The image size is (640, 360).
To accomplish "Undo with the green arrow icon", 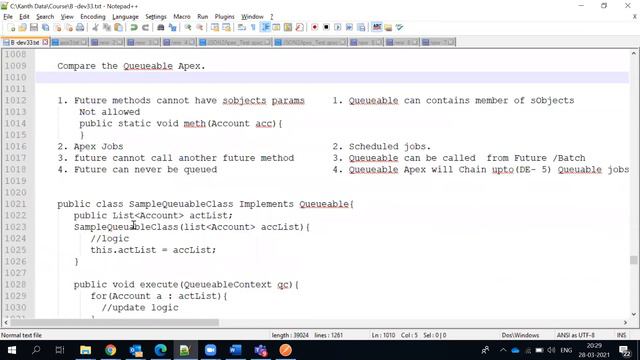I will (133, 27).
